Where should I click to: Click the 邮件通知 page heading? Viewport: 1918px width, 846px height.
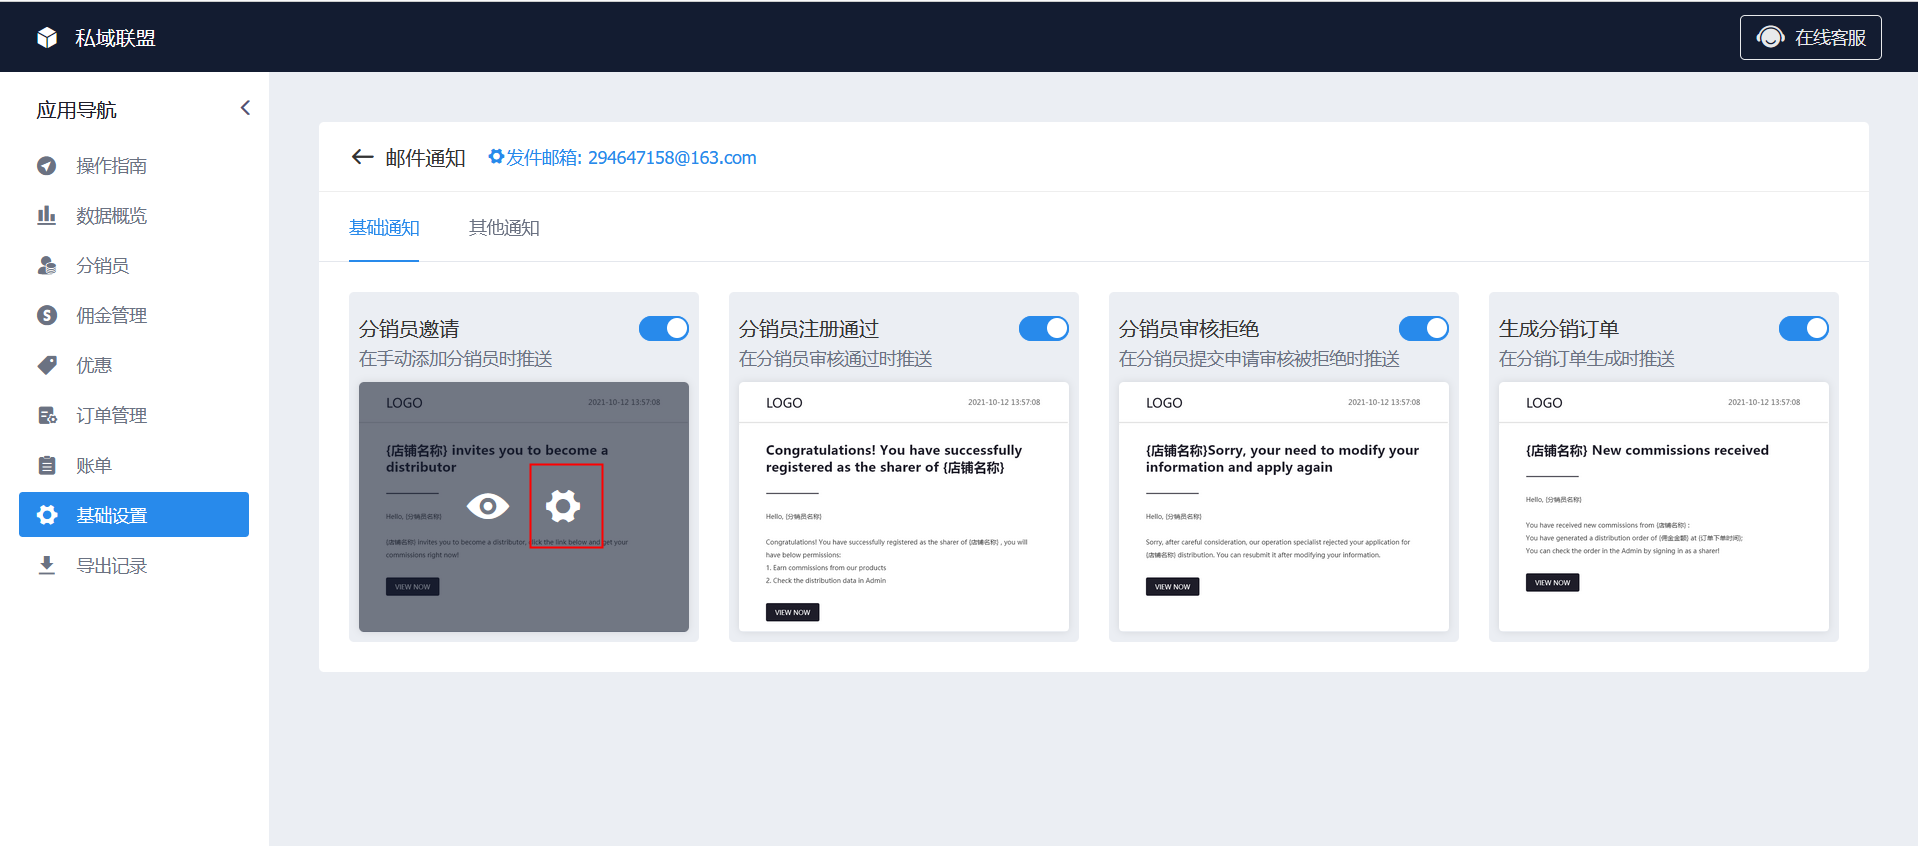[x=425, y=158]
